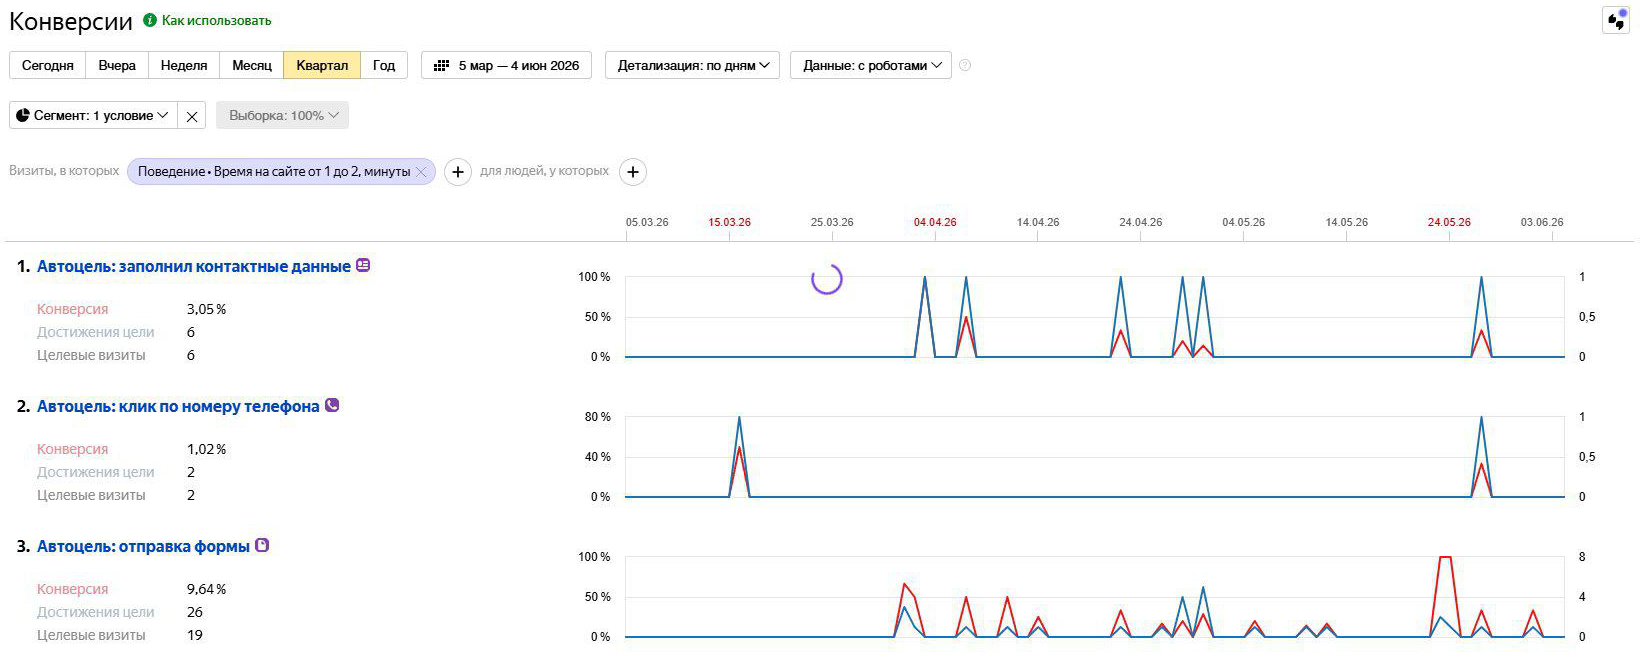Click the phone icon beside клик по номеру телефона
1645x660 pixels.
tap(332, 405)
